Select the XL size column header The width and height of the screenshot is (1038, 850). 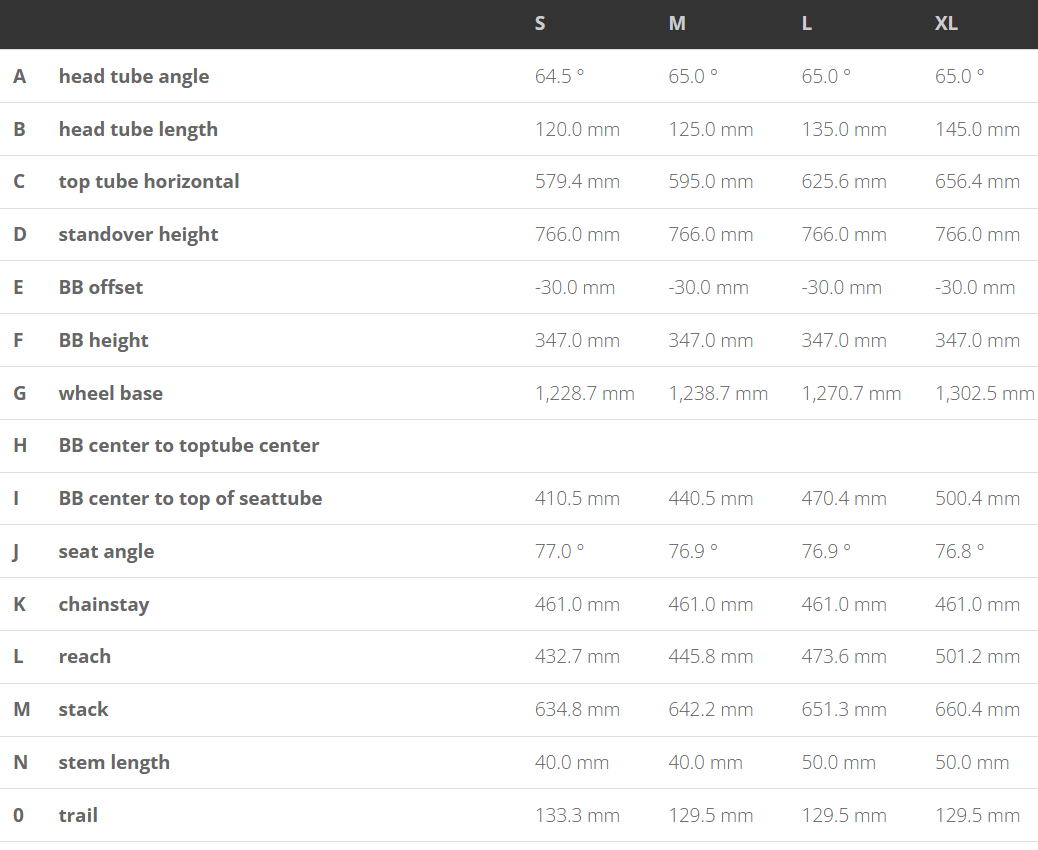point(946,23)
